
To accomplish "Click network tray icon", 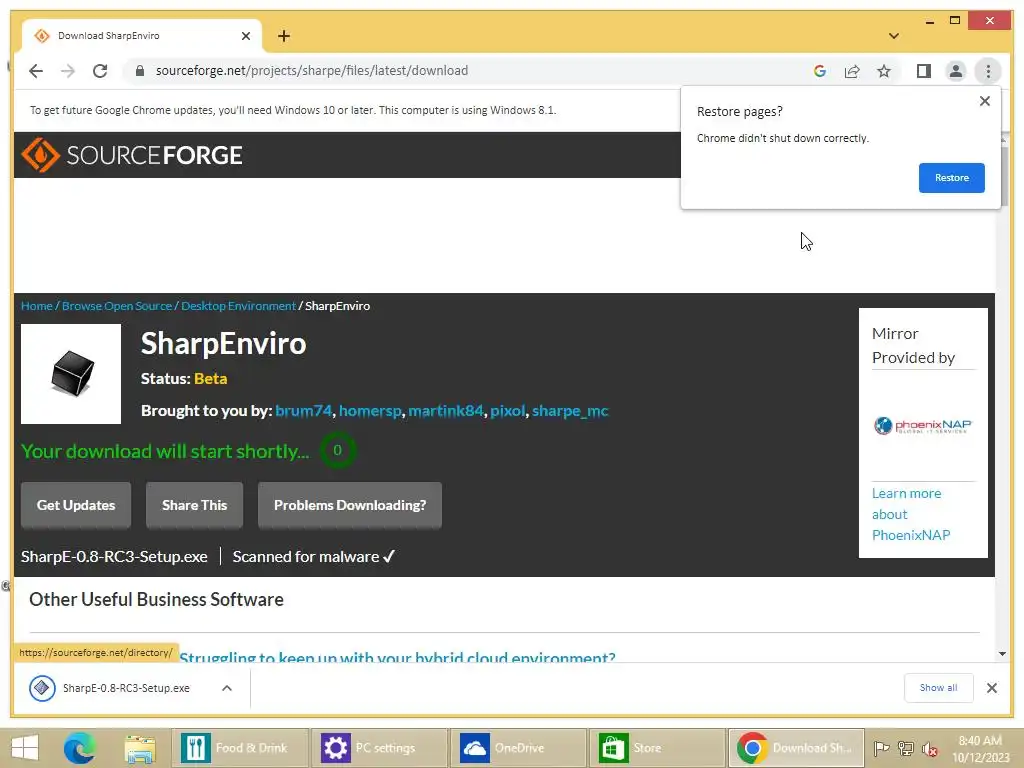I will coord(905,748).
